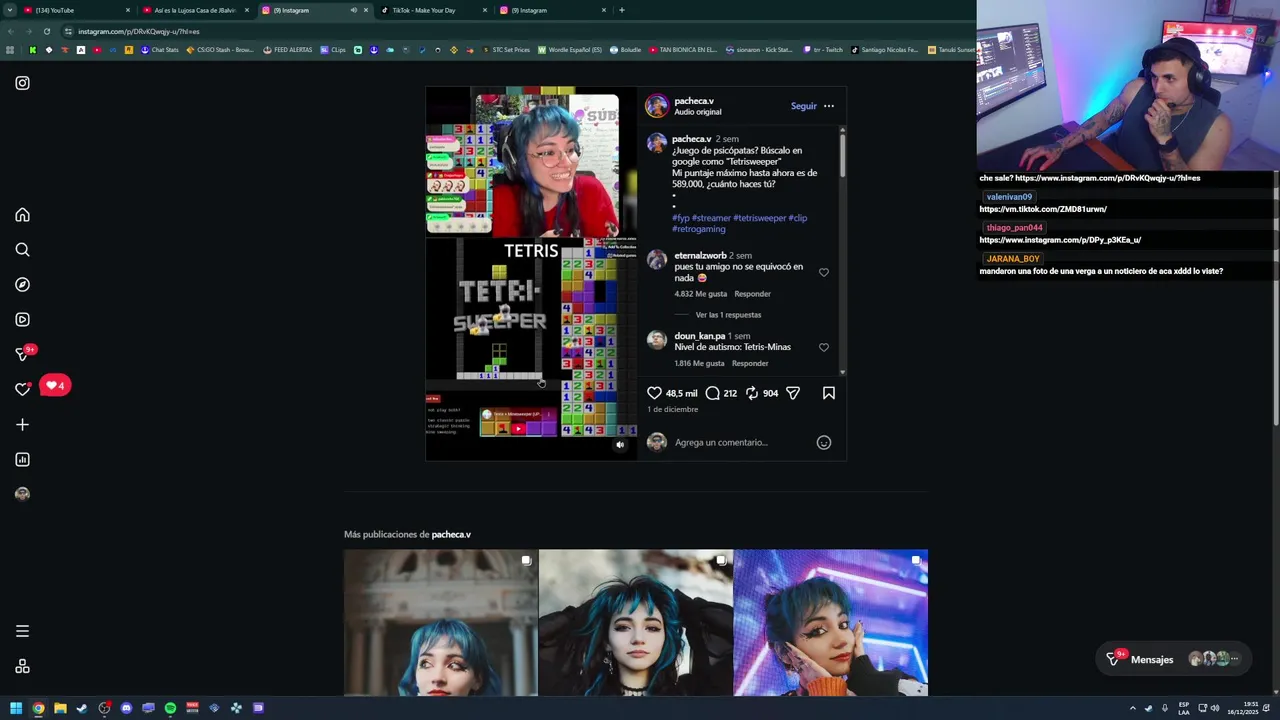Open thiago_pan044's Instagram link in chat
This screenshot has width=1280, height=720.
(x=1060, y=240)
